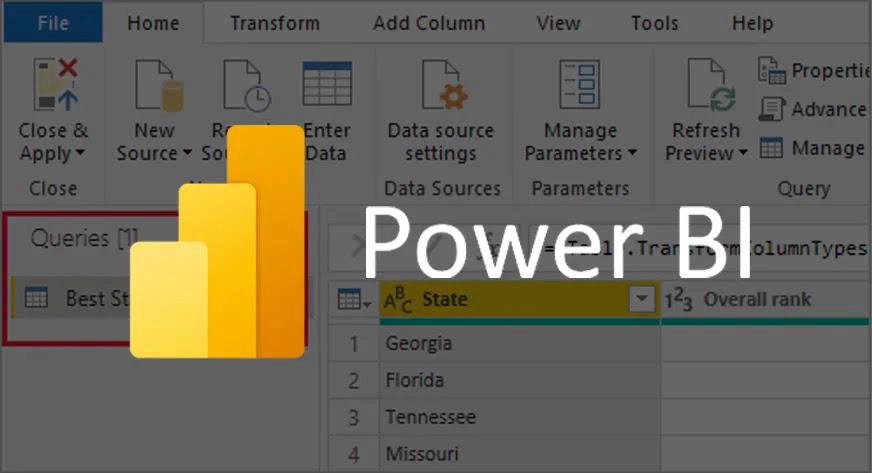
Task: Expand the Manage Parameters dropdown arrow
Action: (632, 154)
